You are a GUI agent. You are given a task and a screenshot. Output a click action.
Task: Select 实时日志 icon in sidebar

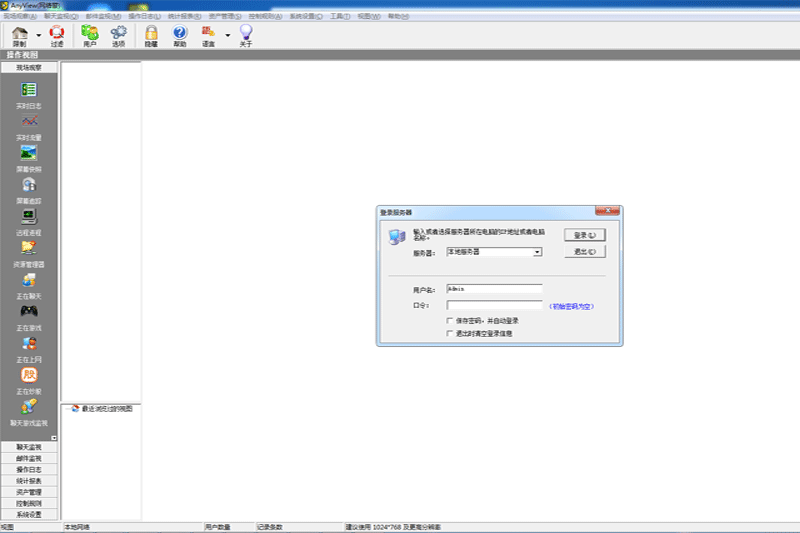click(29, 92)
